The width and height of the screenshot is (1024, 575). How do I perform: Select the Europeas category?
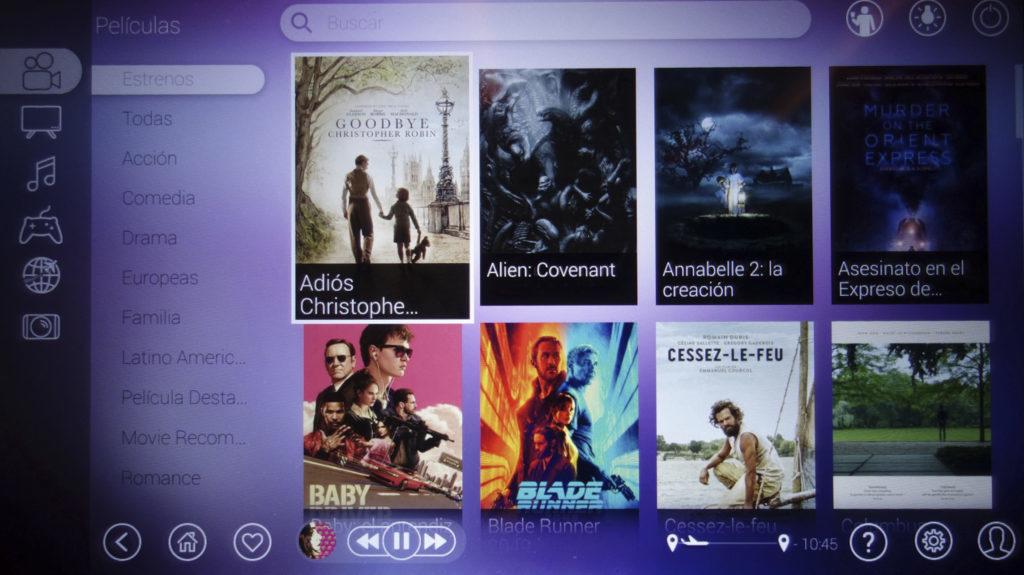[159, 278]
